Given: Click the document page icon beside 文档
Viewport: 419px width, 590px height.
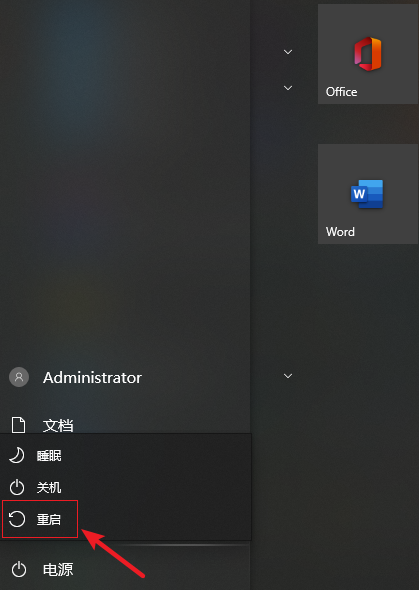Looking at the screenshot, I should pos(18,425).
